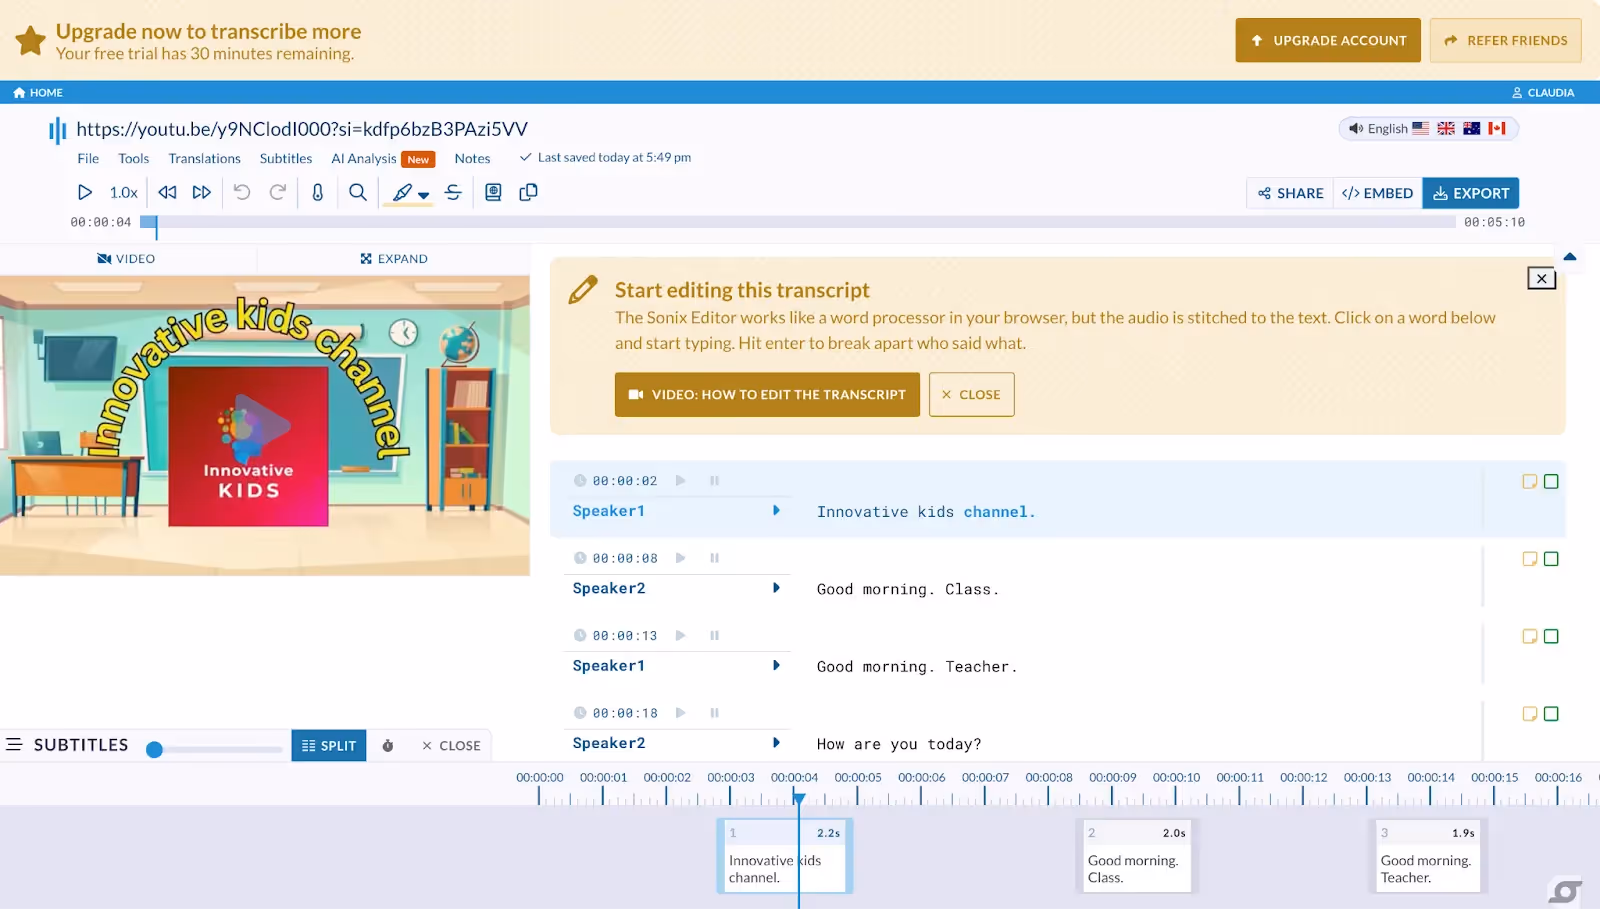Pause the segment at 00:00:02
This screenshot has height=909, width=1600.
(x=714, y=480)
